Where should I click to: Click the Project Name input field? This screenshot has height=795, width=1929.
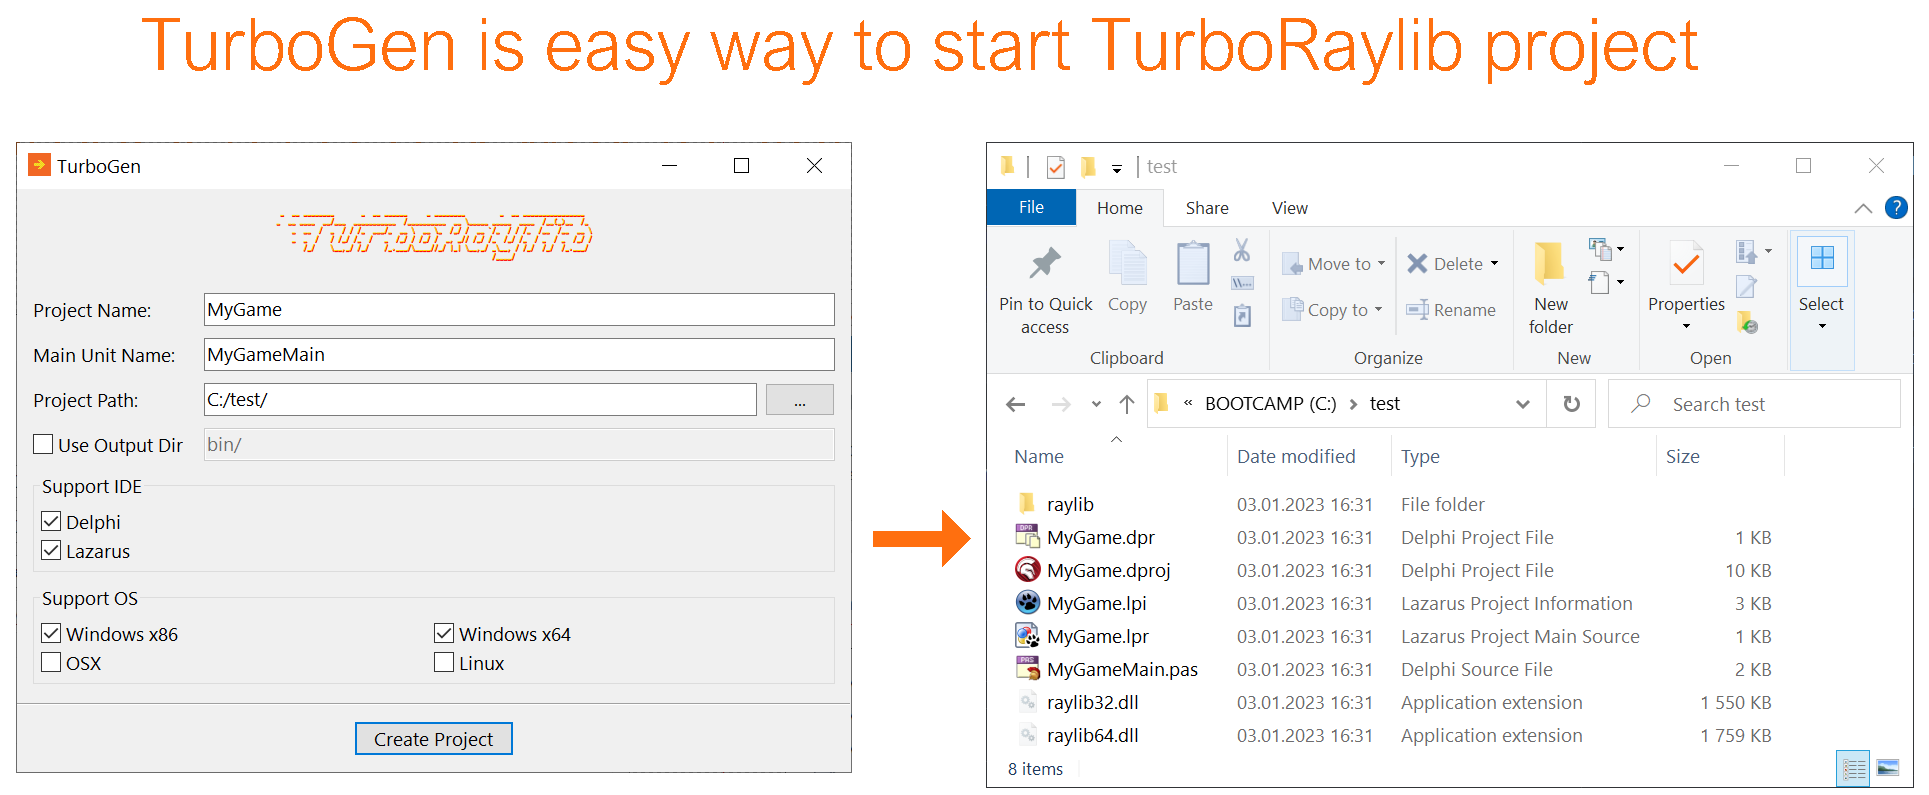point(519,310)
